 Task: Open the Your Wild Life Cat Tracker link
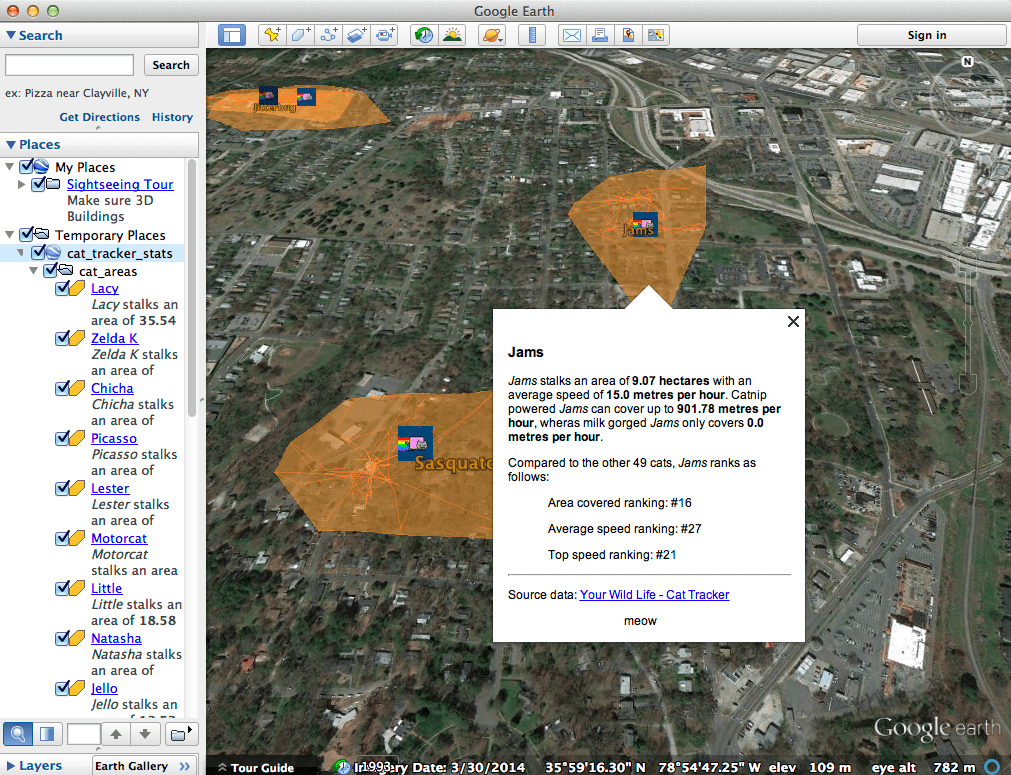click(x=654, y=594)
